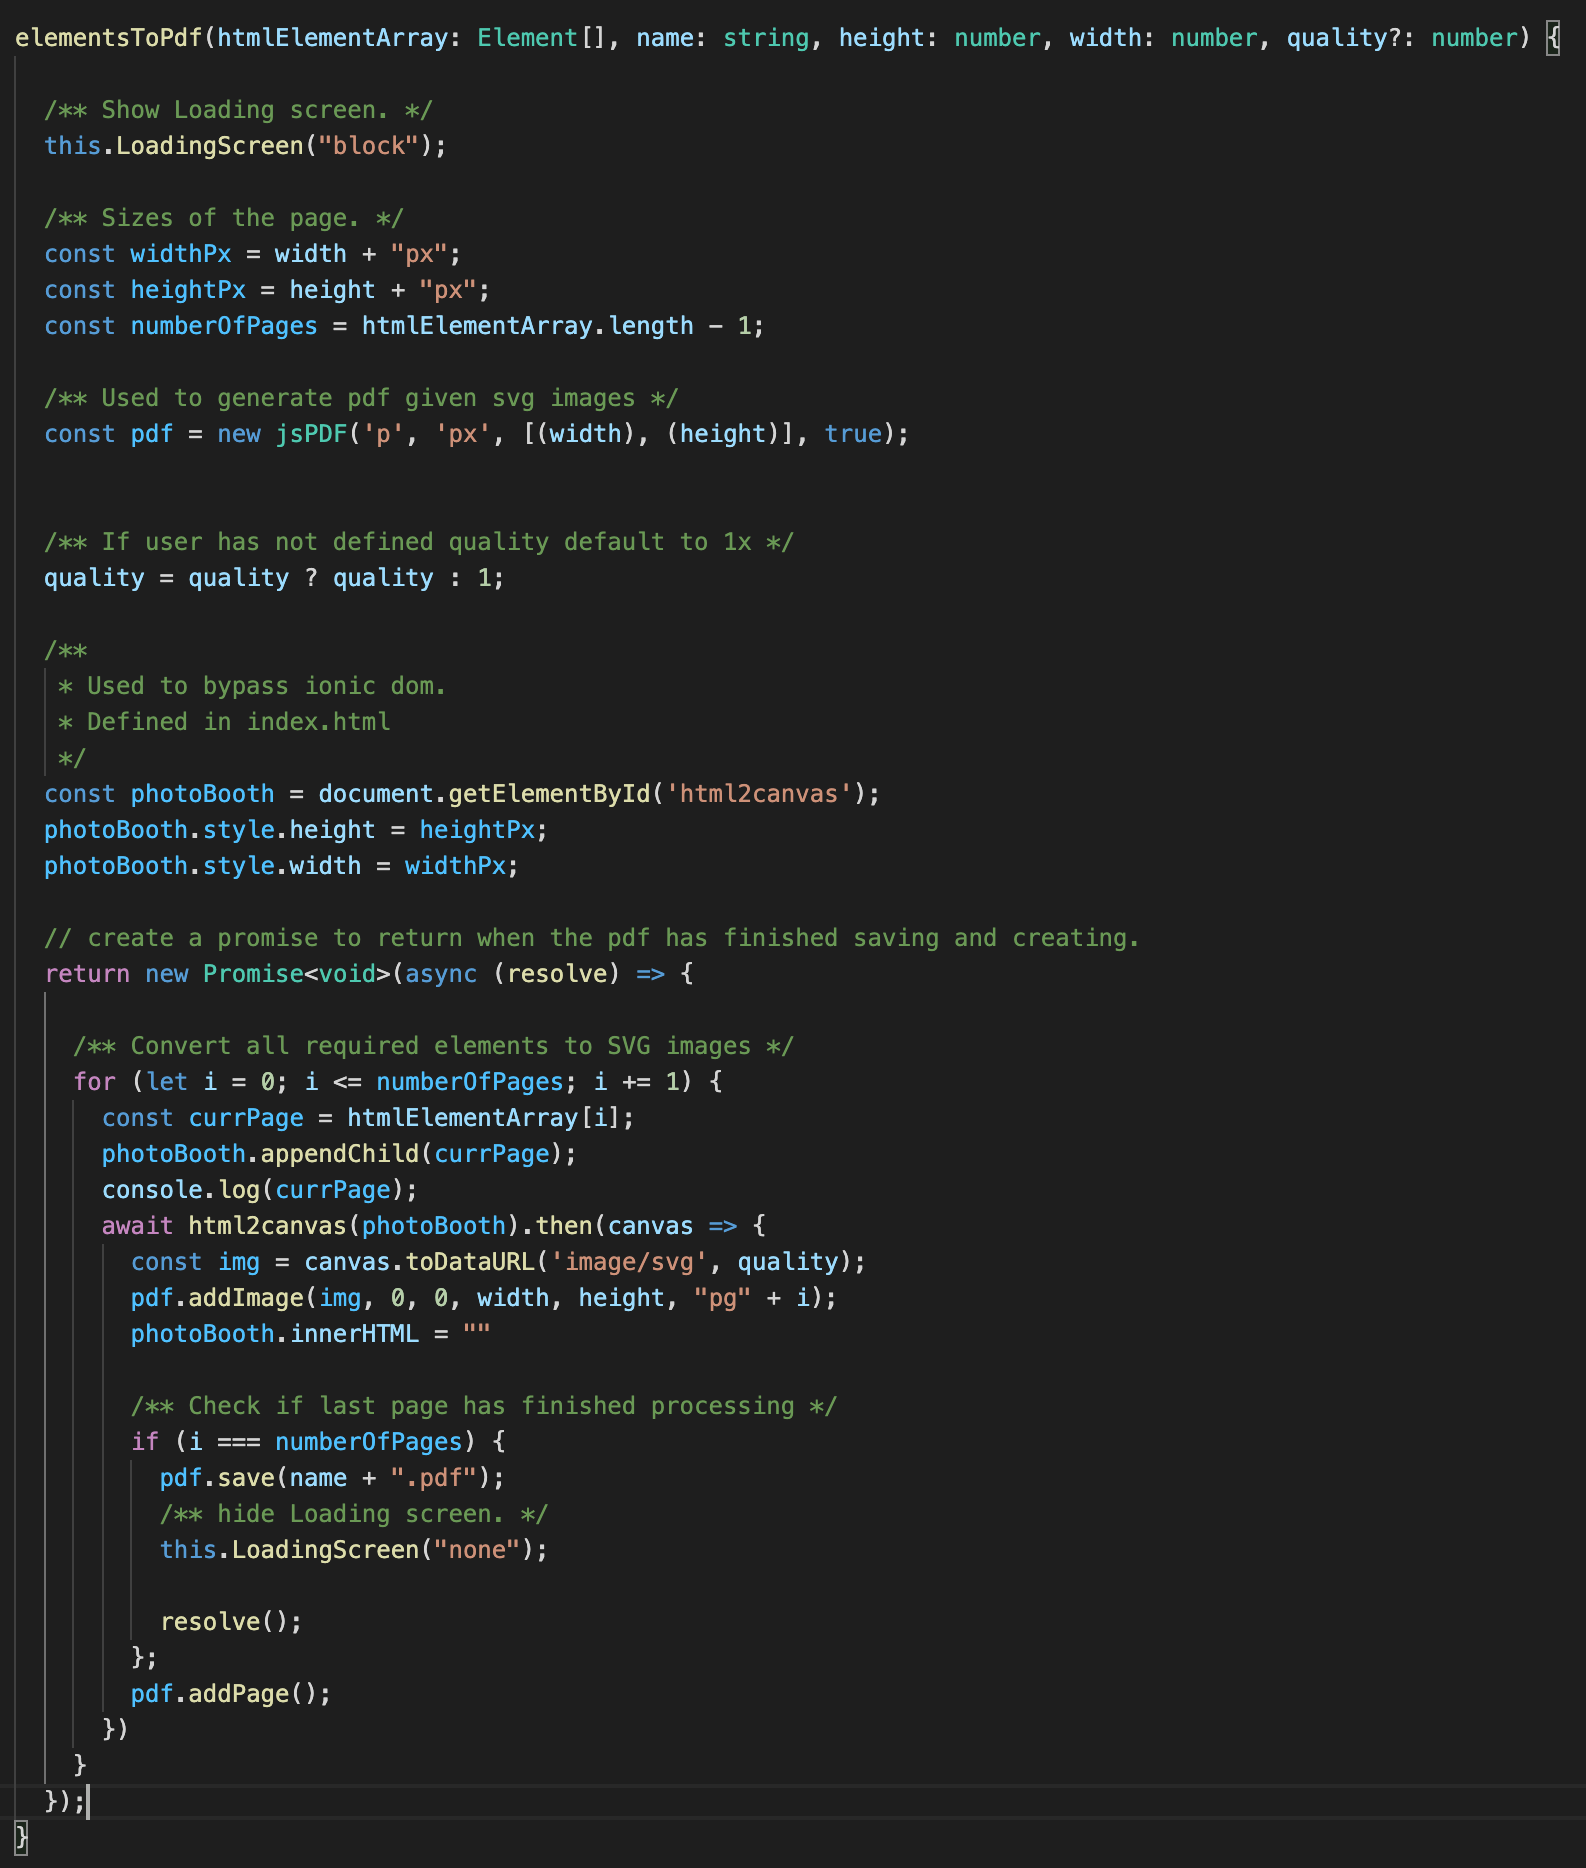Click the string ".pdf"
This screenshot has height=1868, width=1586.
[x=433, y=1478]
